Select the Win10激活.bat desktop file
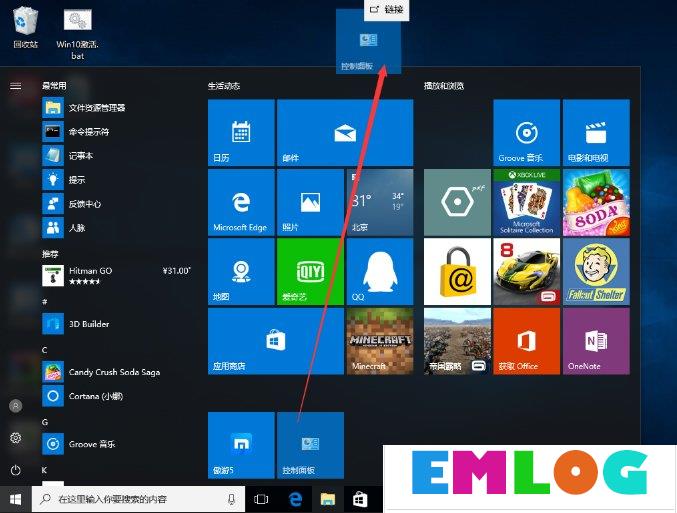 77,35
